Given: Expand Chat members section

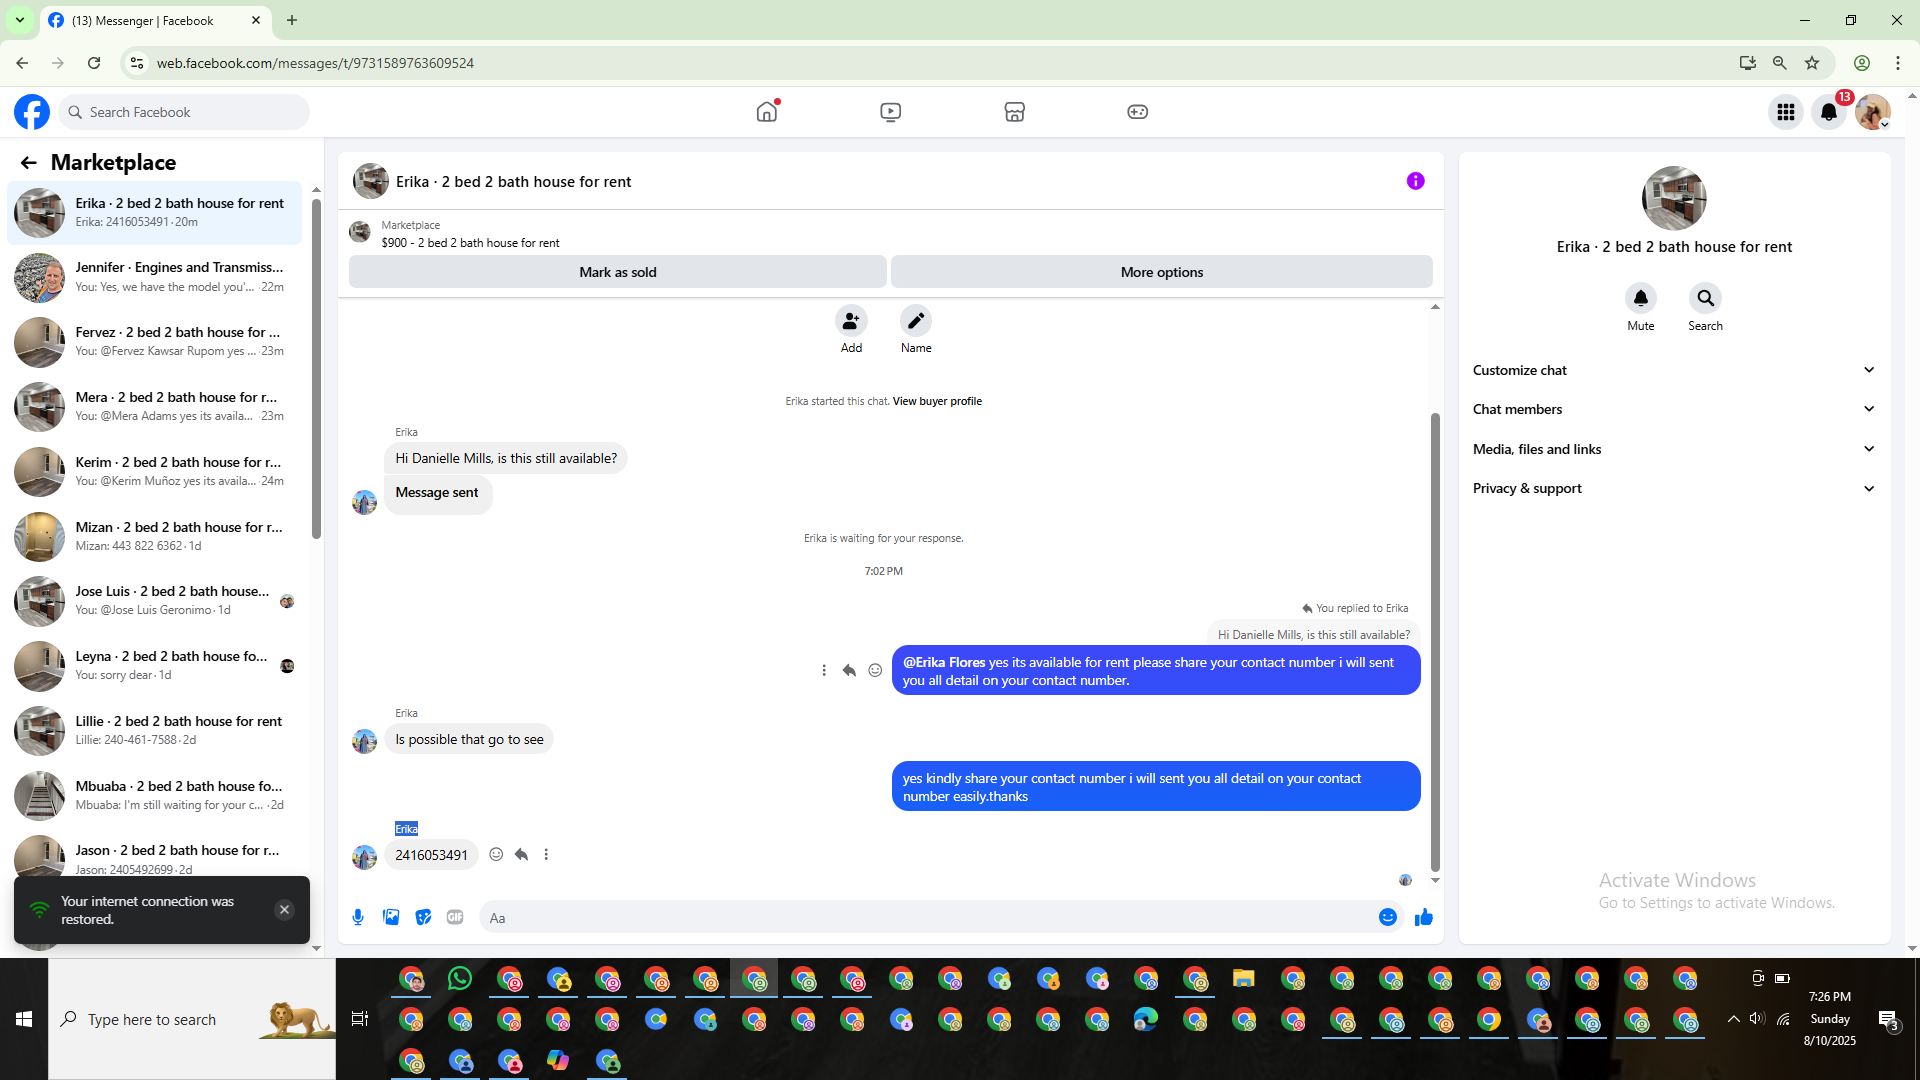Looking at the screenshot, I should tap(1672, 409).
